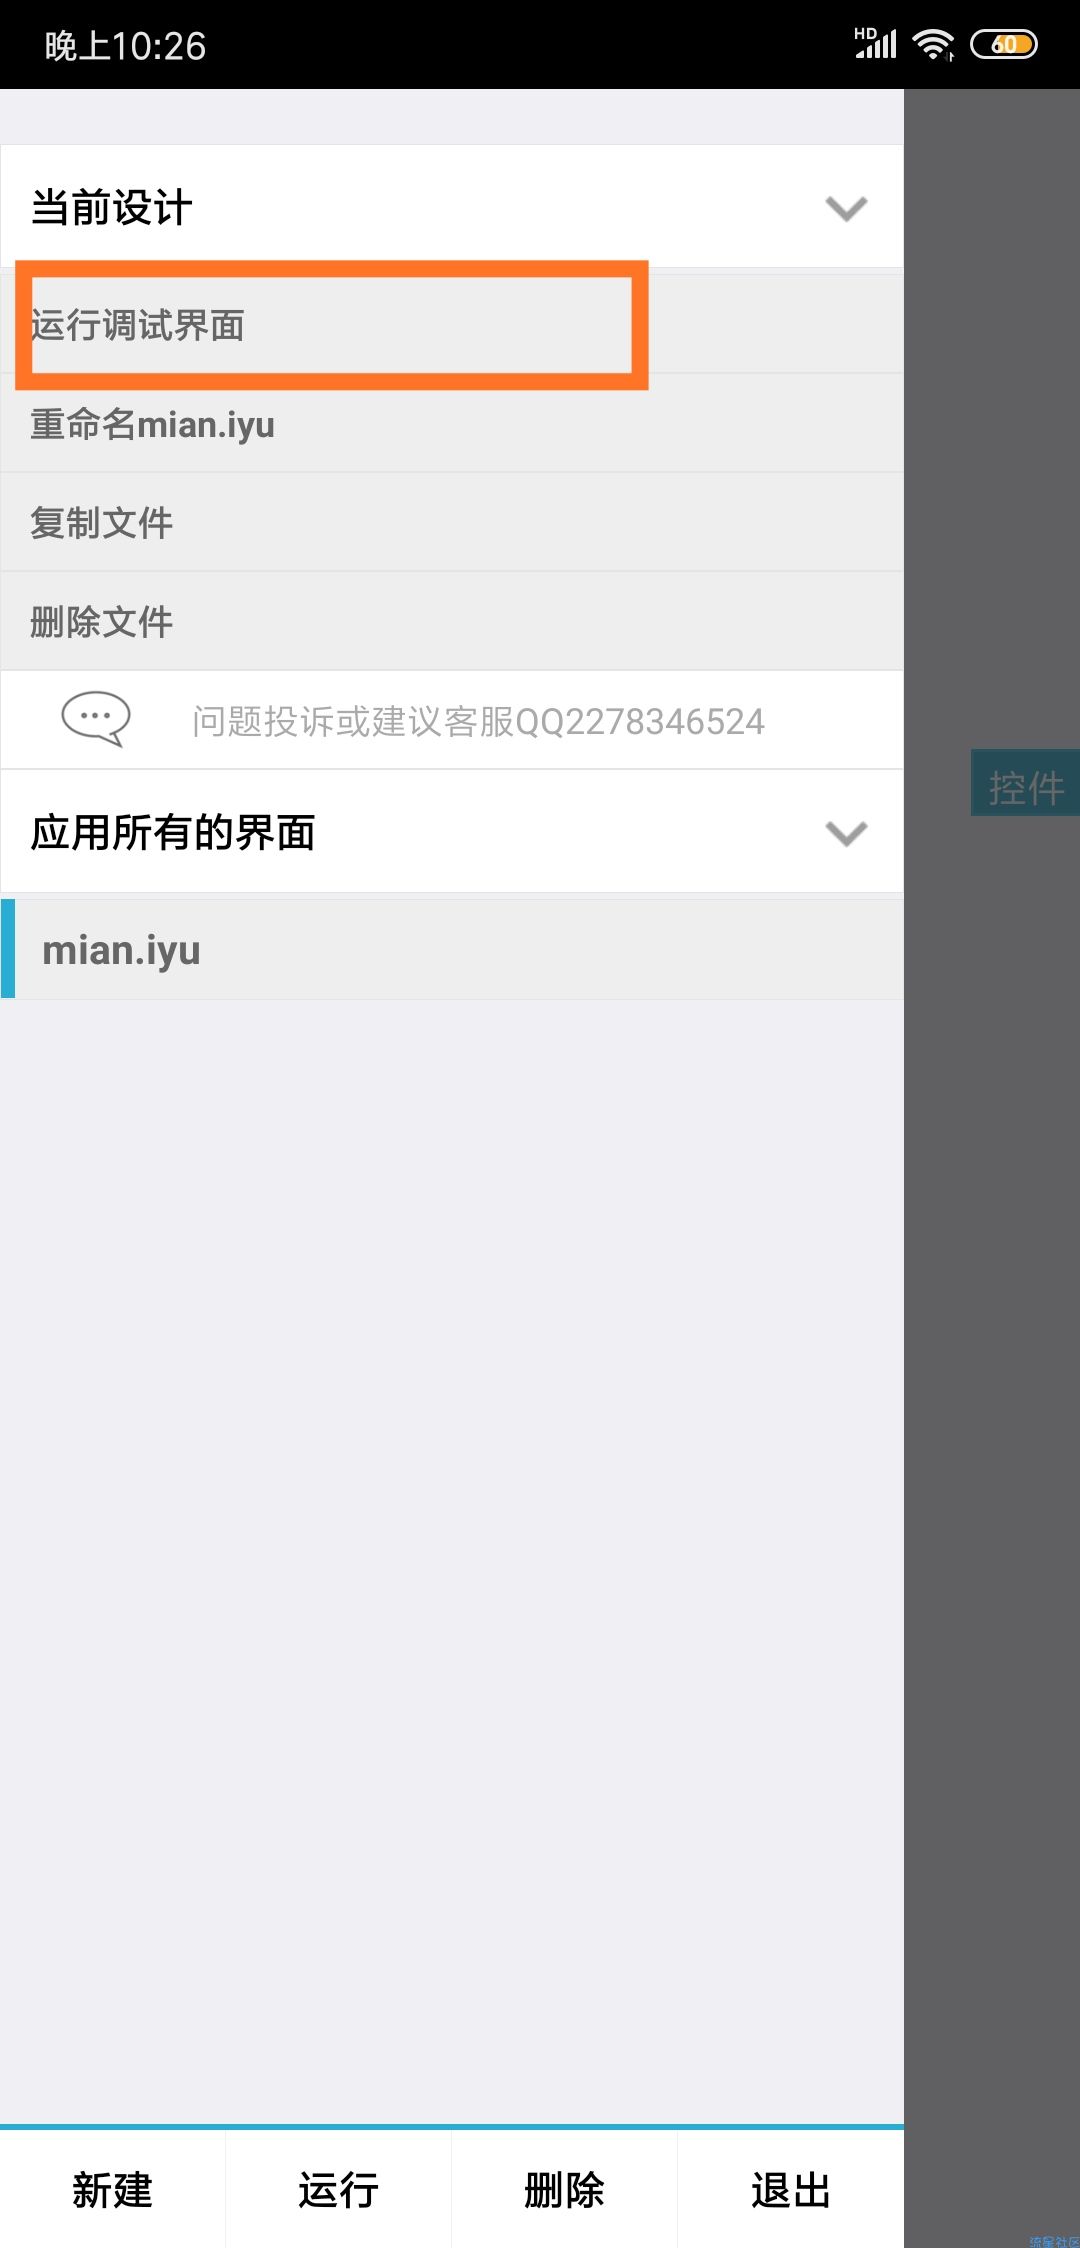Tap the 退出 button
Image resolution: width=1080 pixels, height=2248 pixels.
[x=791, y=2189]
